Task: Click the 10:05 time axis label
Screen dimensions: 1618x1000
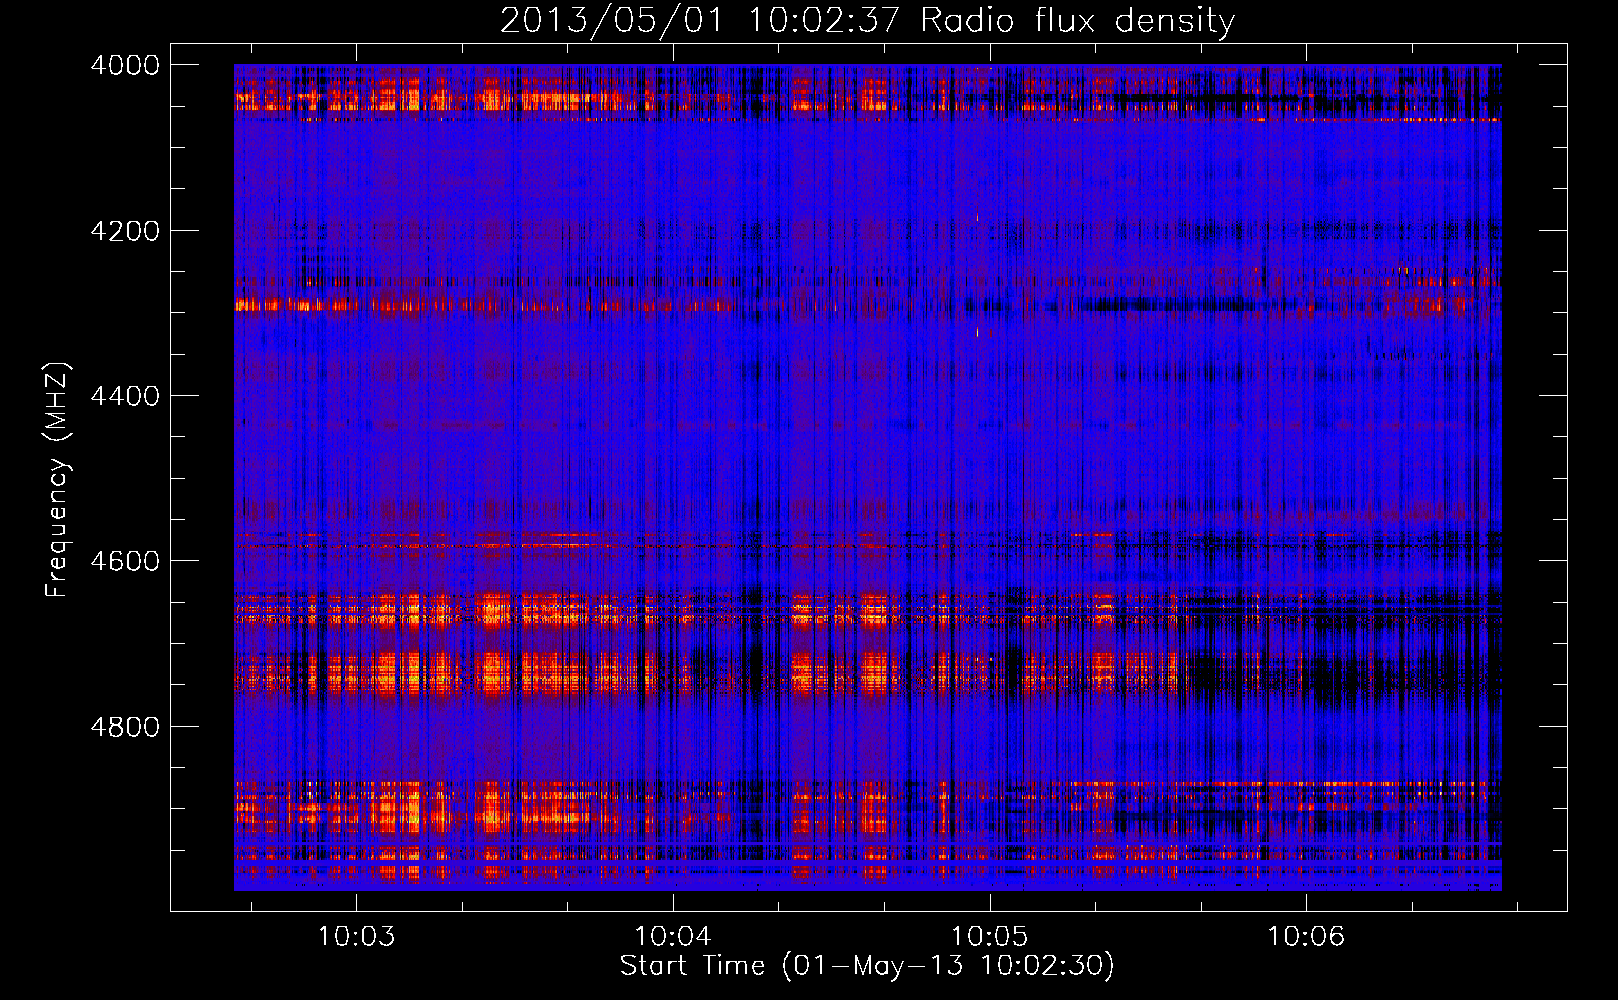Action: coord(989,937)
